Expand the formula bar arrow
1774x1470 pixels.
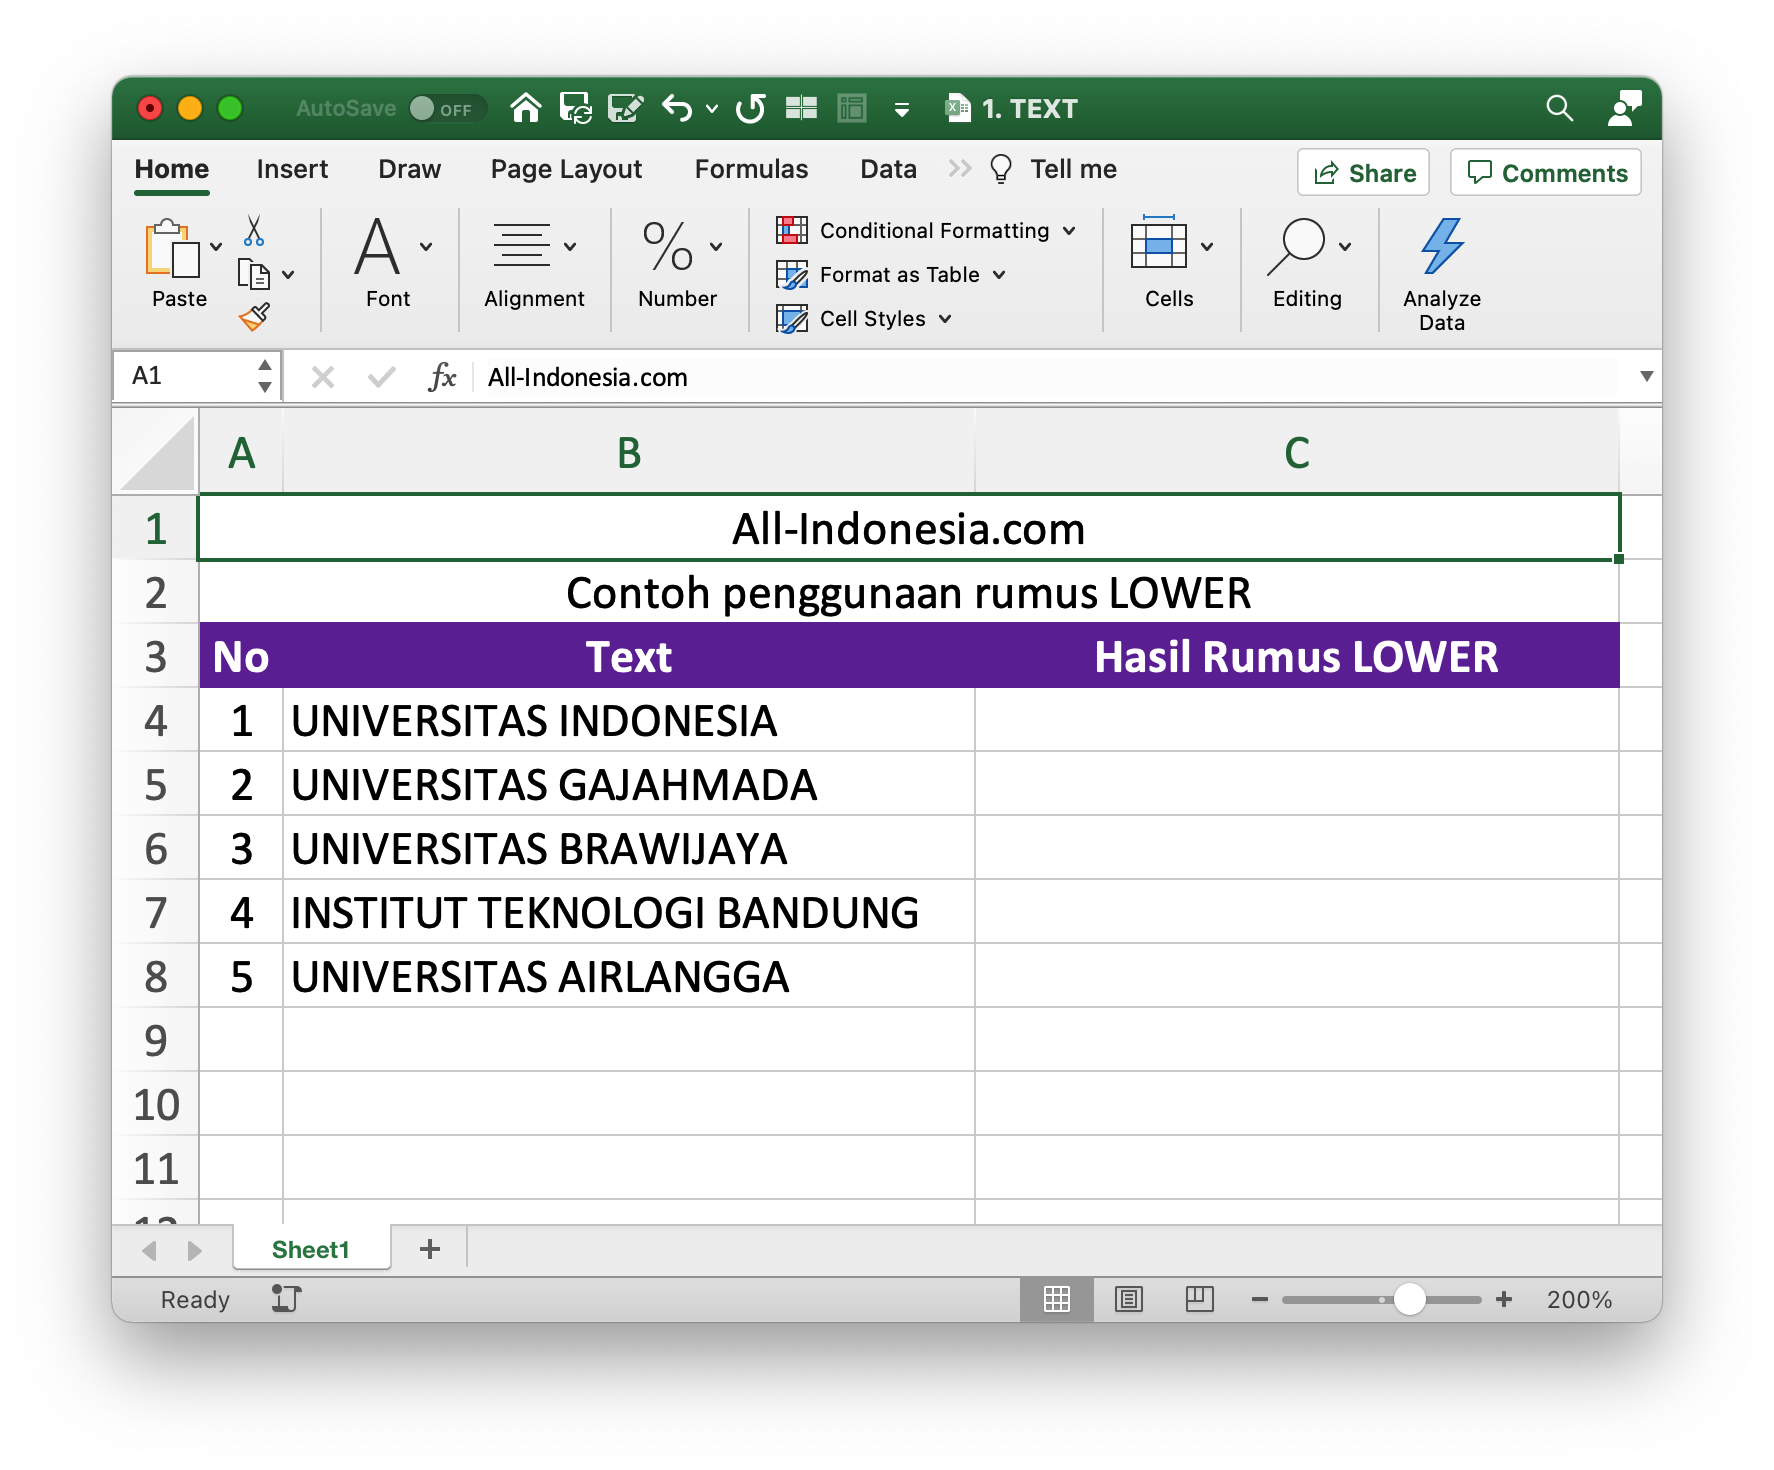[1646, 377]
